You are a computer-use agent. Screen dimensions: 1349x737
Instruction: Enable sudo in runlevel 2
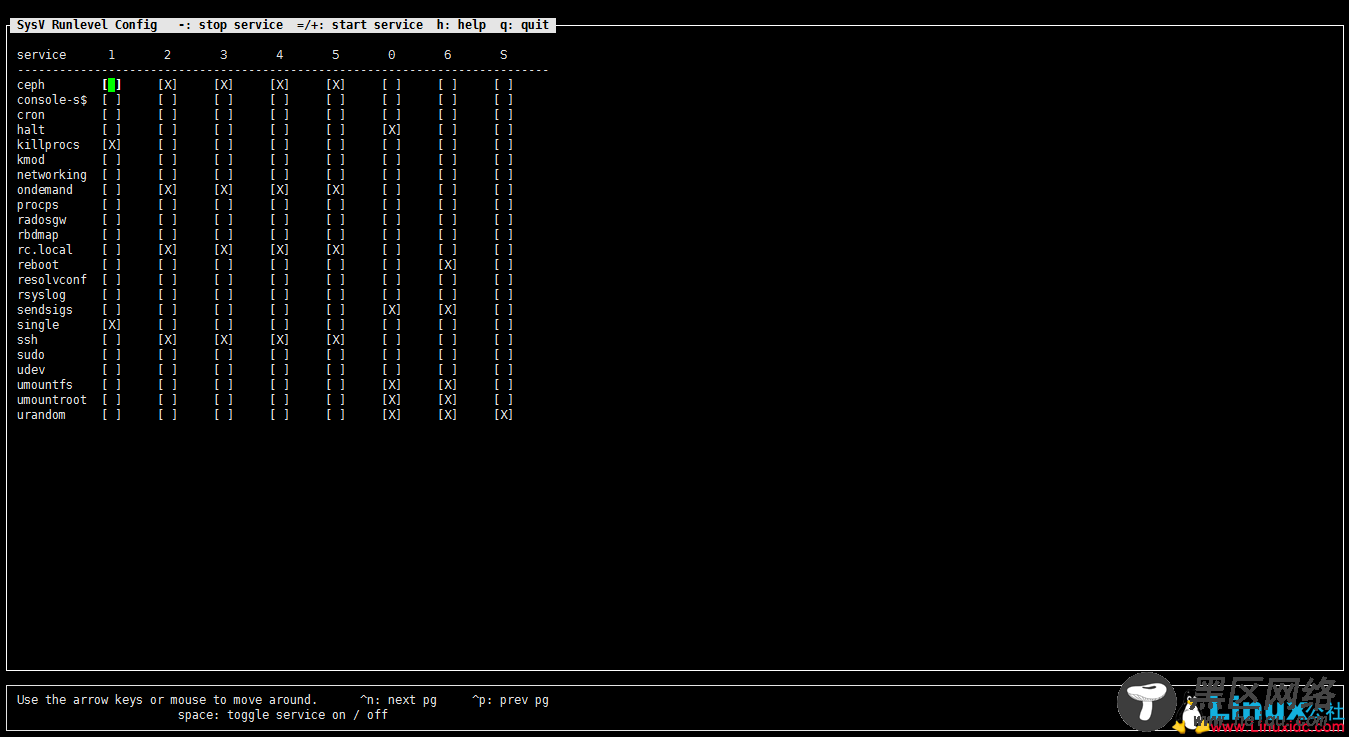click(x=168, y=355)
